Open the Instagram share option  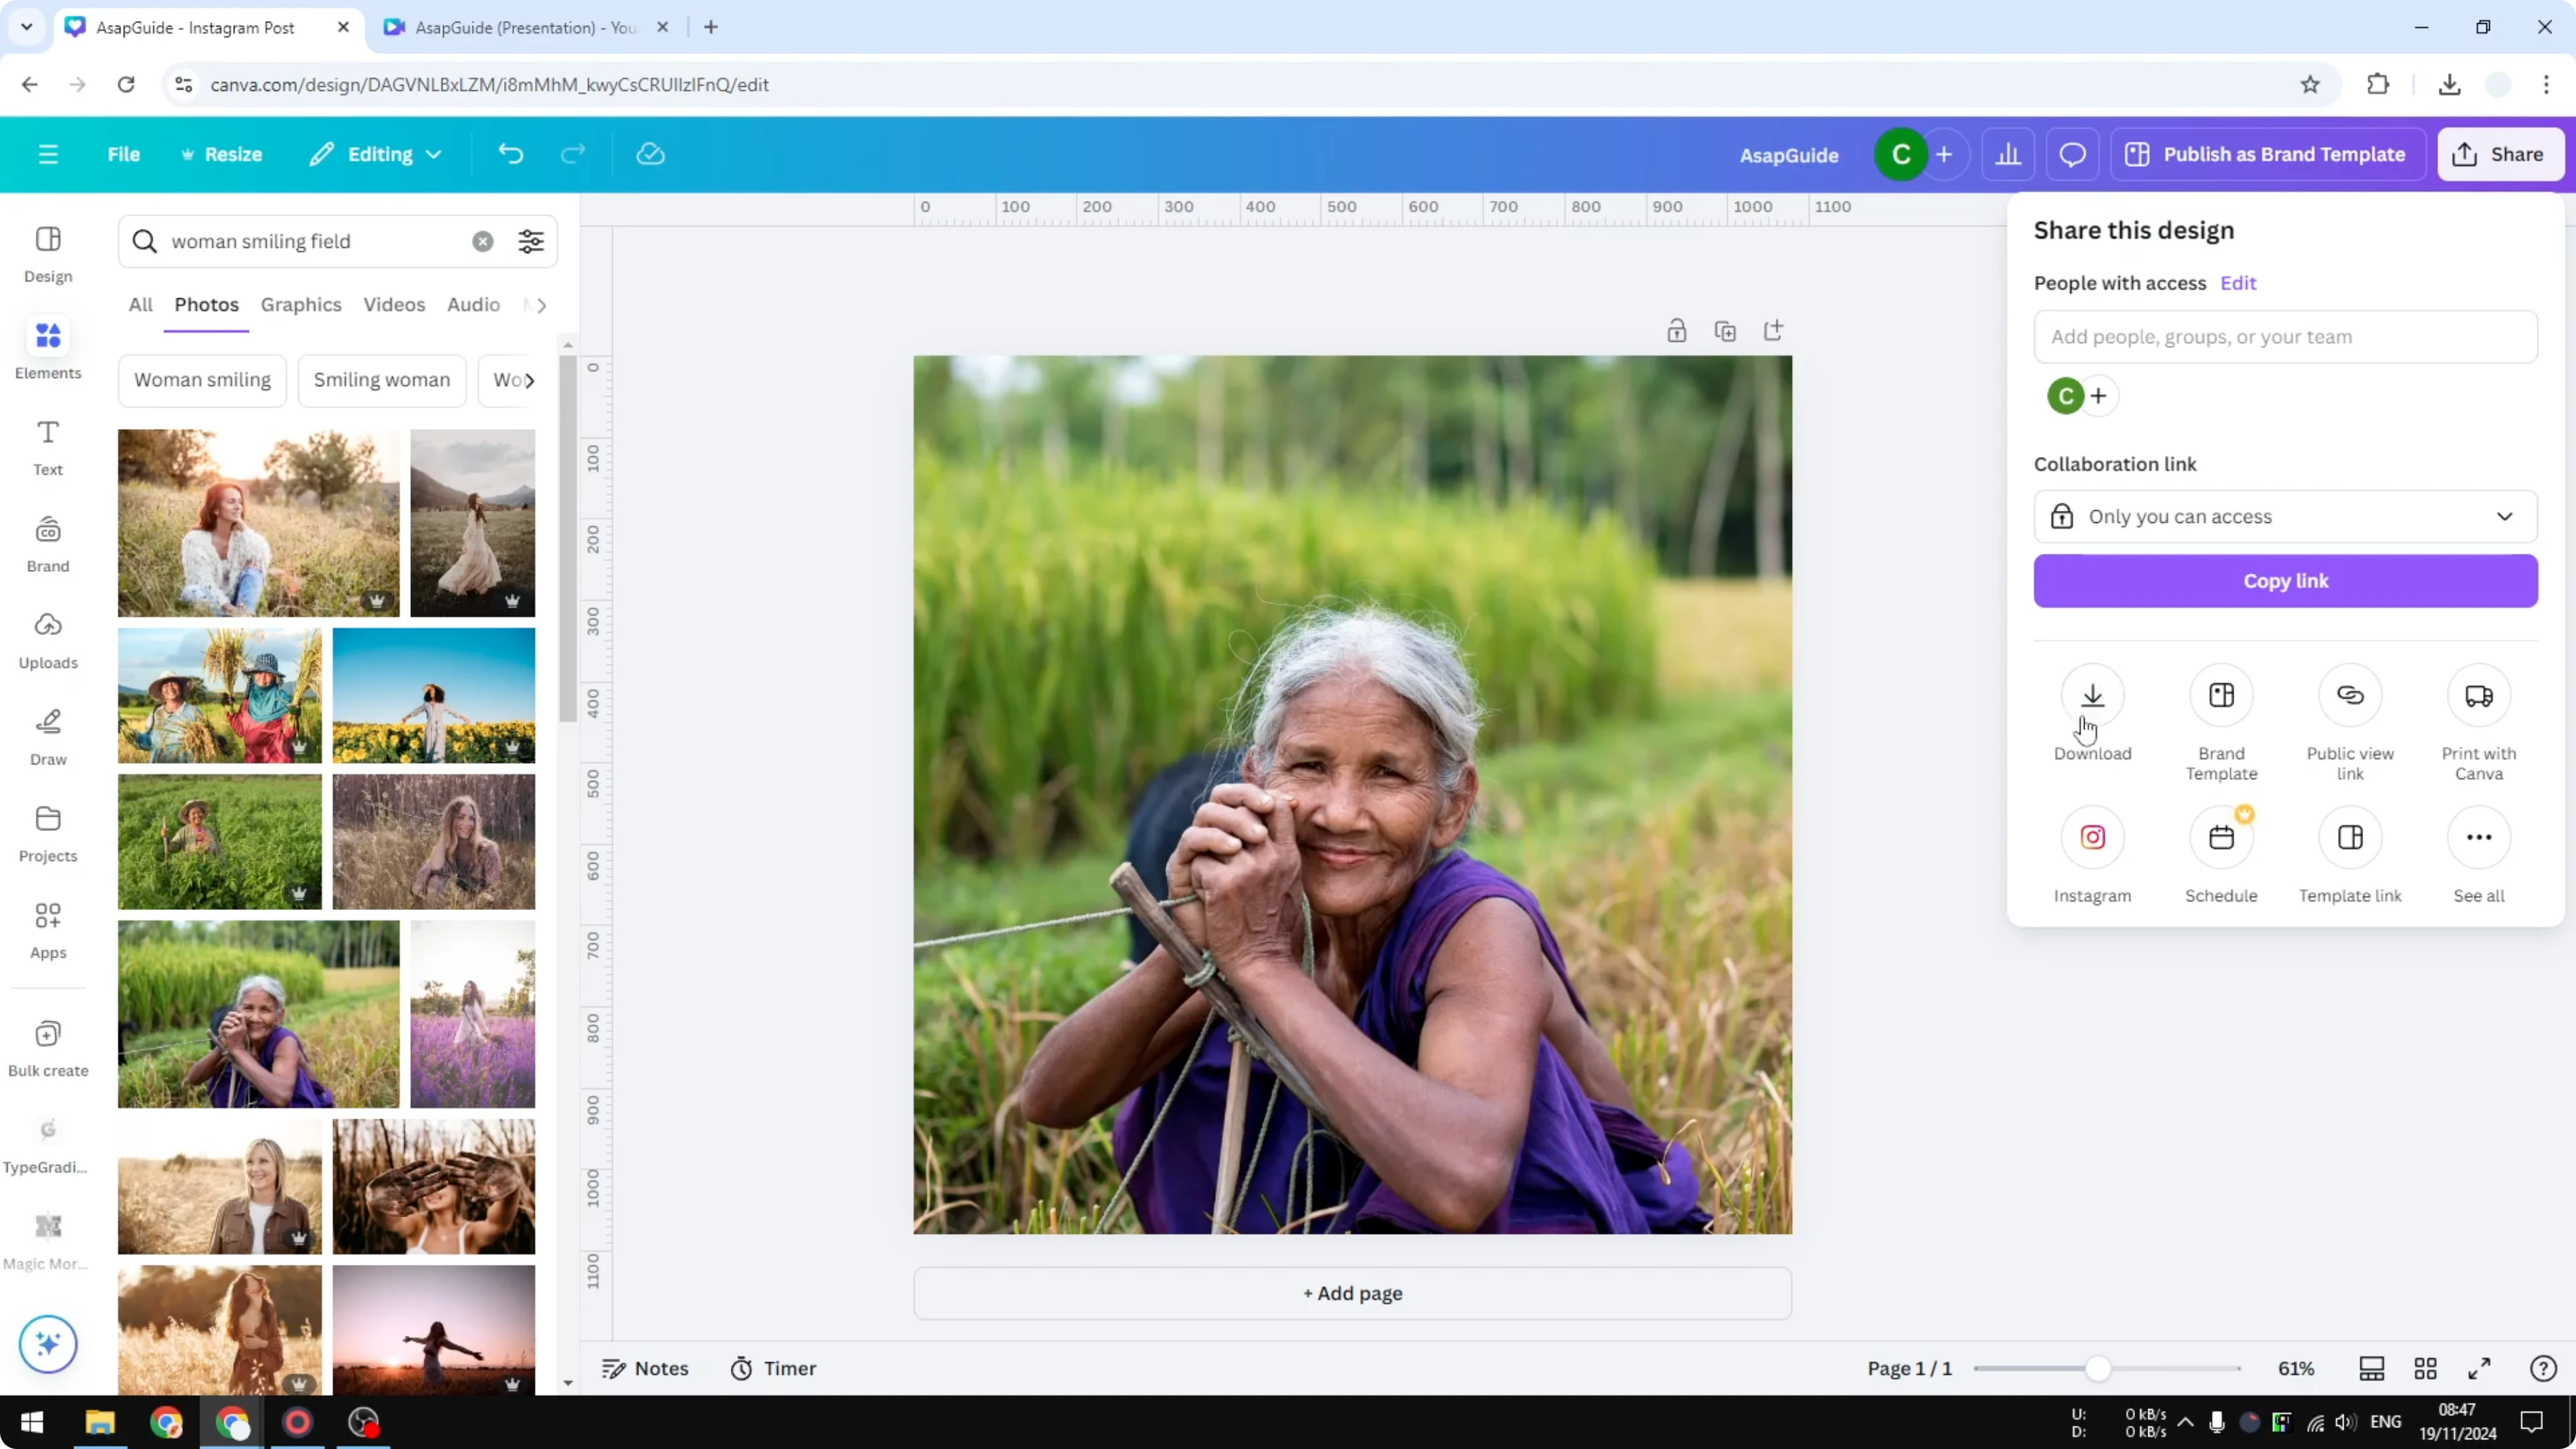coord(2092,838)
